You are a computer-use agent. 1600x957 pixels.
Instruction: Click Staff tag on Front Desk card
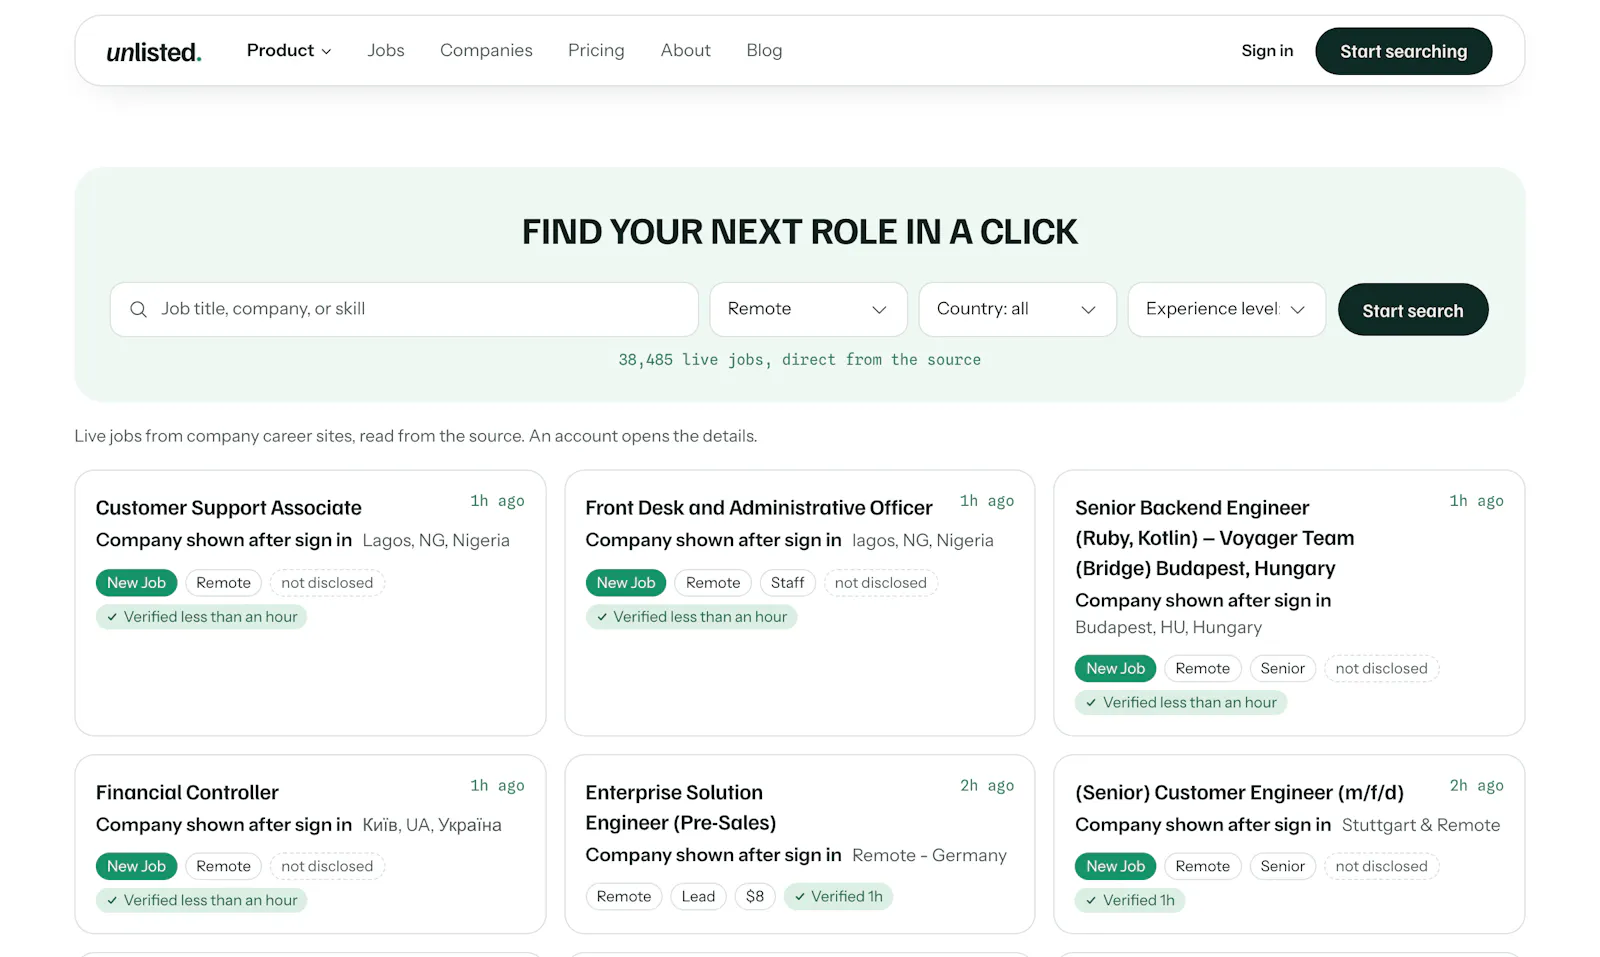[788, 583]
